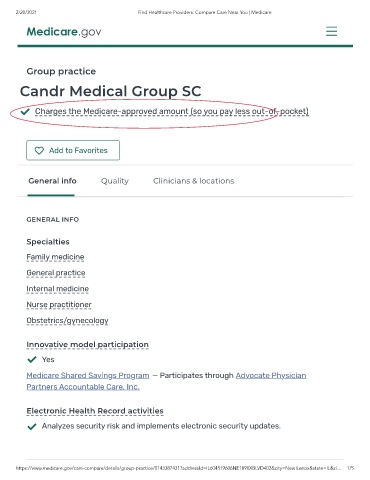370x480 pixels.
Task: Click heart icon in Add to Favorites
Action: point(39,151)
